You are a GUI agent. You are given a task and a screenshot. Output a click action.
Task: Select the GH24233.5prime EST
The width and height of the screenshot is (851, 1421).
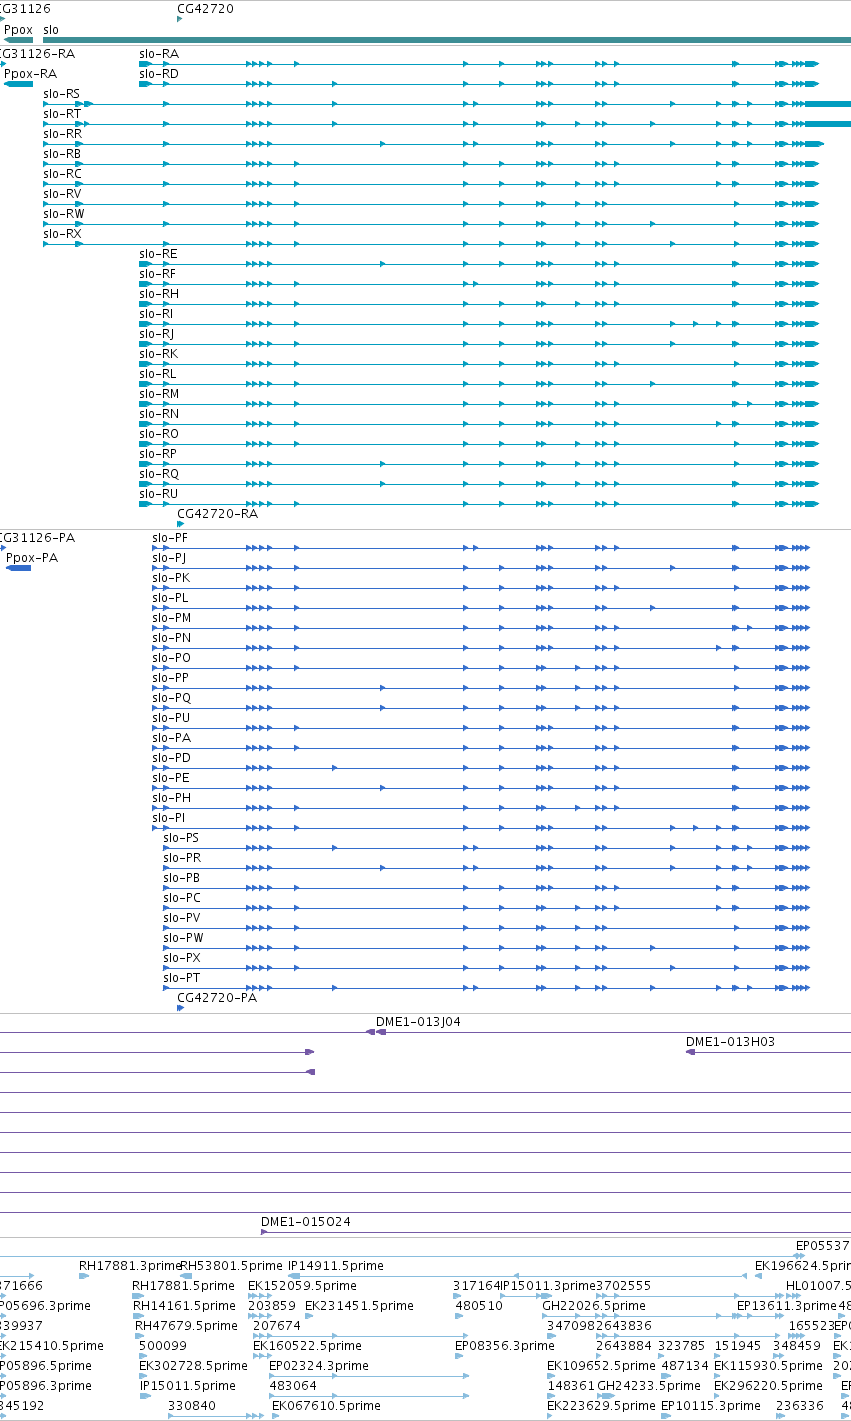(649, 1386)
